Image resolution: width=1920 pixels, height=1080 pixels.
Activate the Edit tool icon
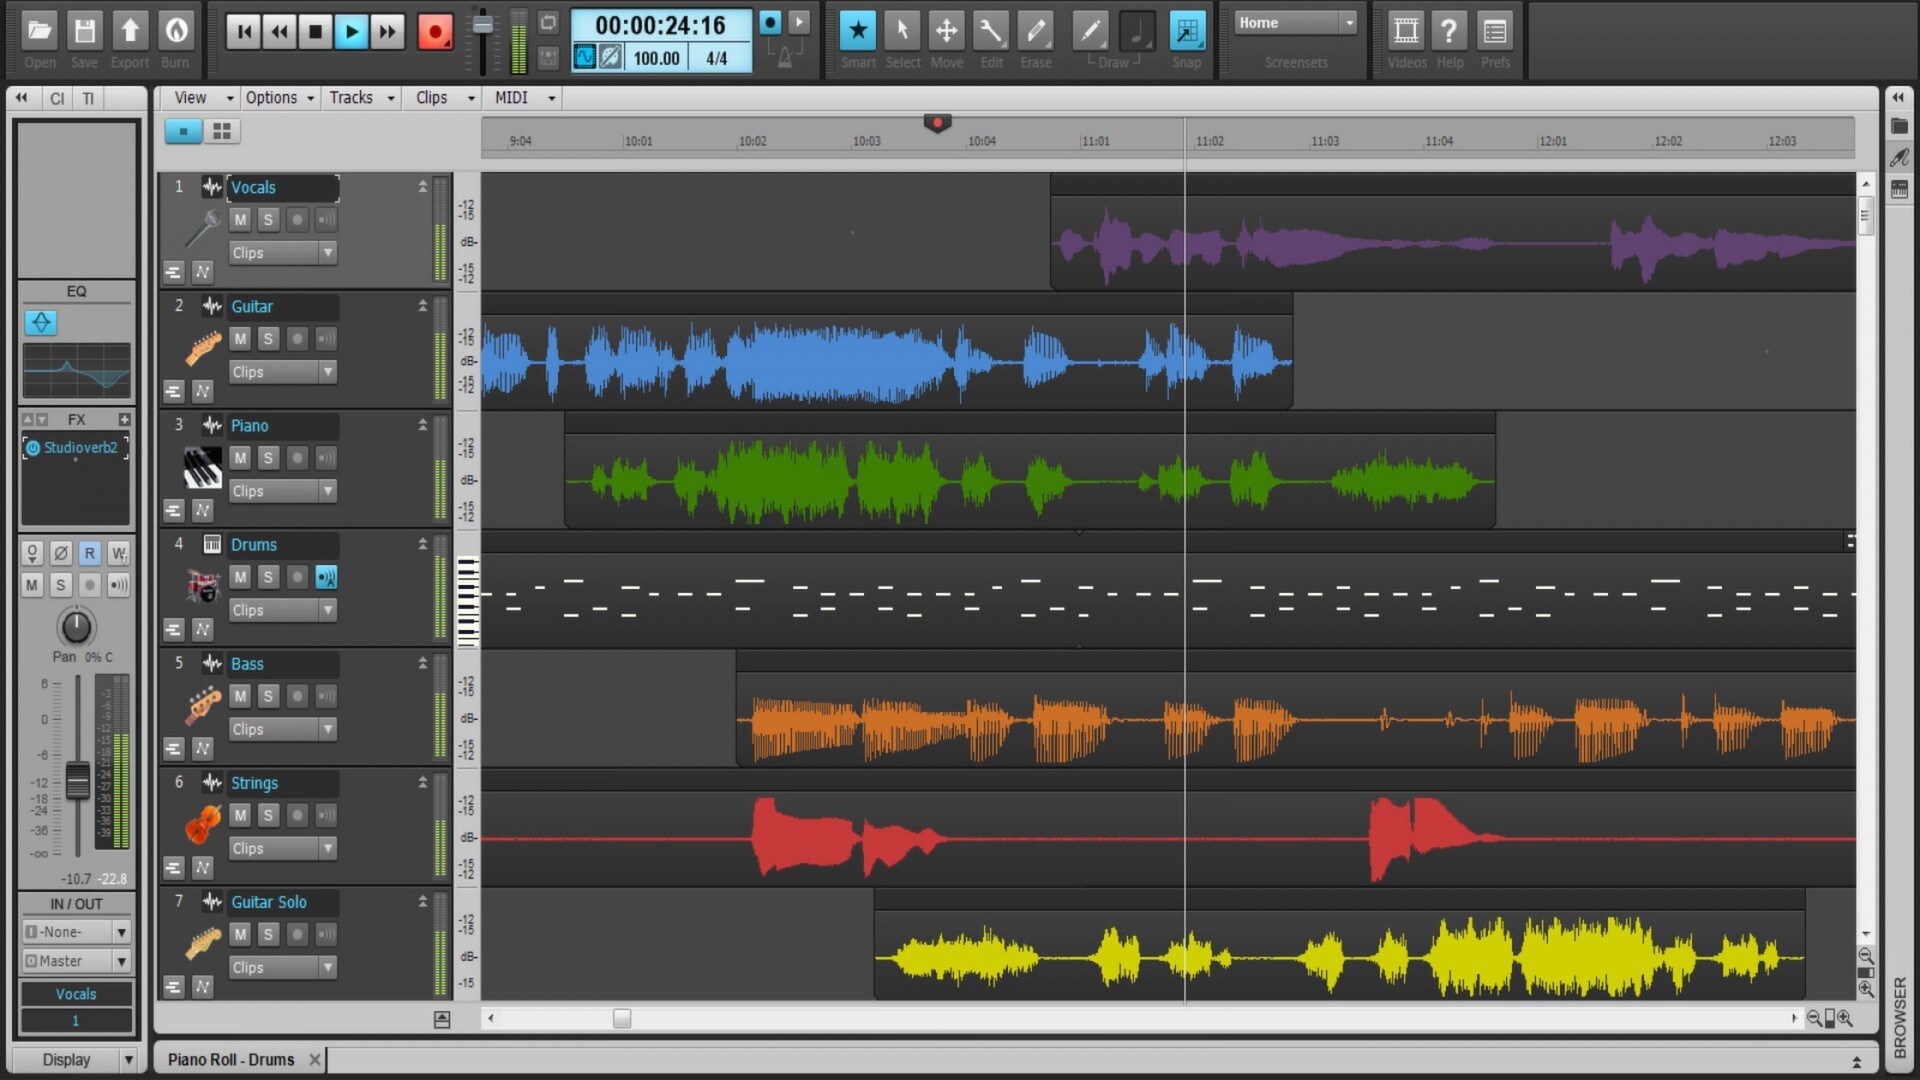tap(991, 31)
